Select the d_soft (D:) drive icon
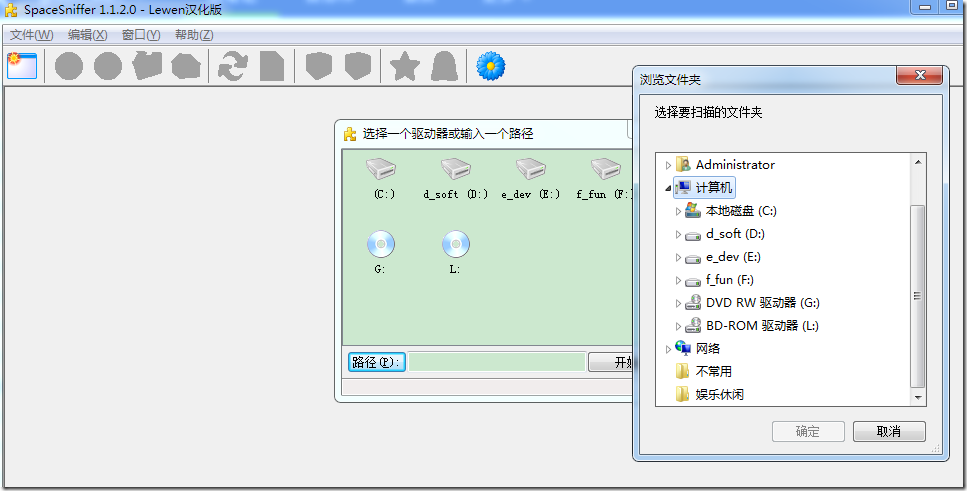Viewport: 967px width, 491px height. (456, 167)
